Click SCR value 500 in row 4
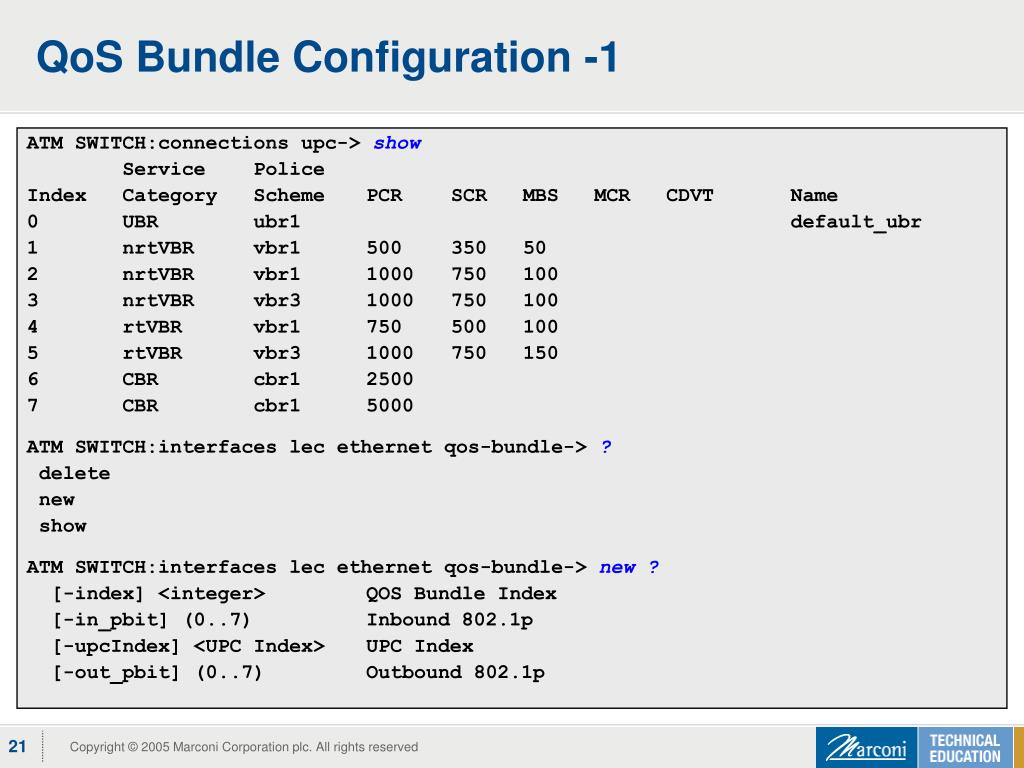1024x768 pixels. (469, 327)
